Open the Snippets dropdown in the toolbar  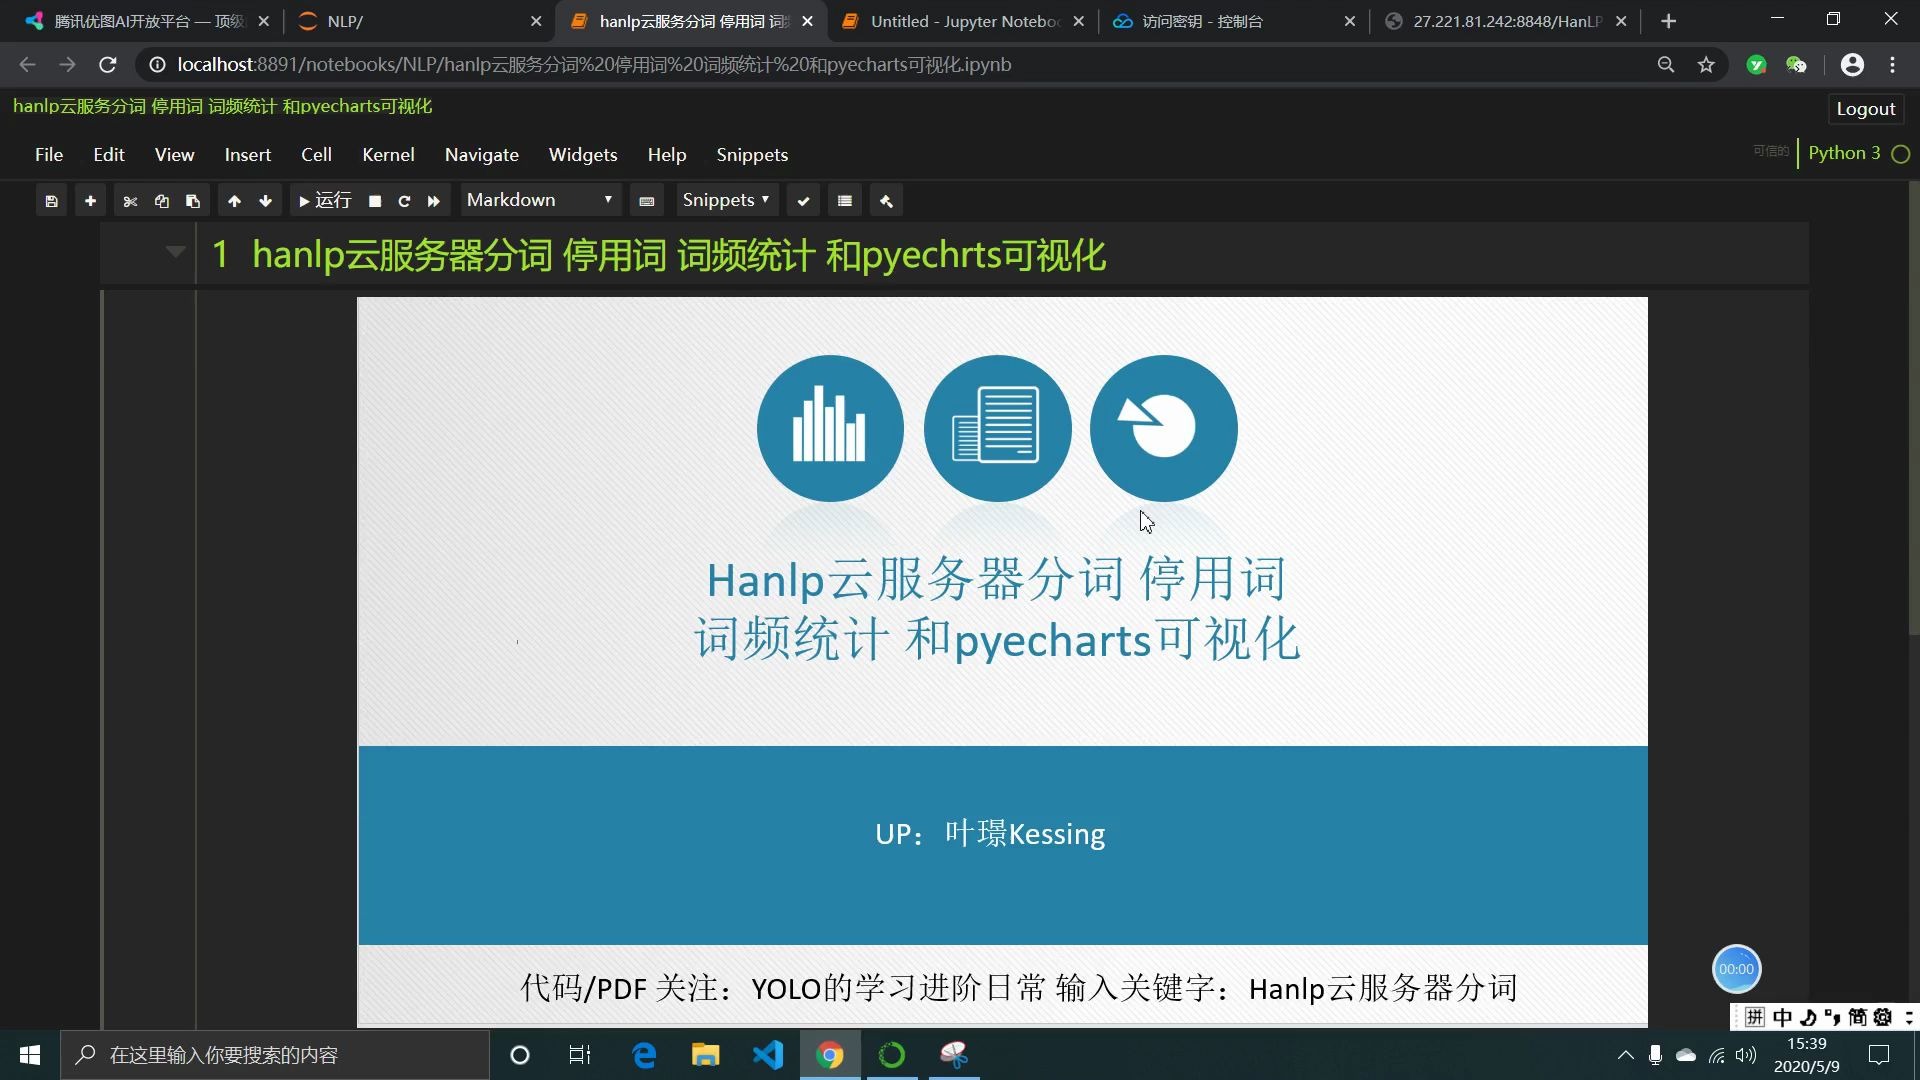click(x=726, y=200)
